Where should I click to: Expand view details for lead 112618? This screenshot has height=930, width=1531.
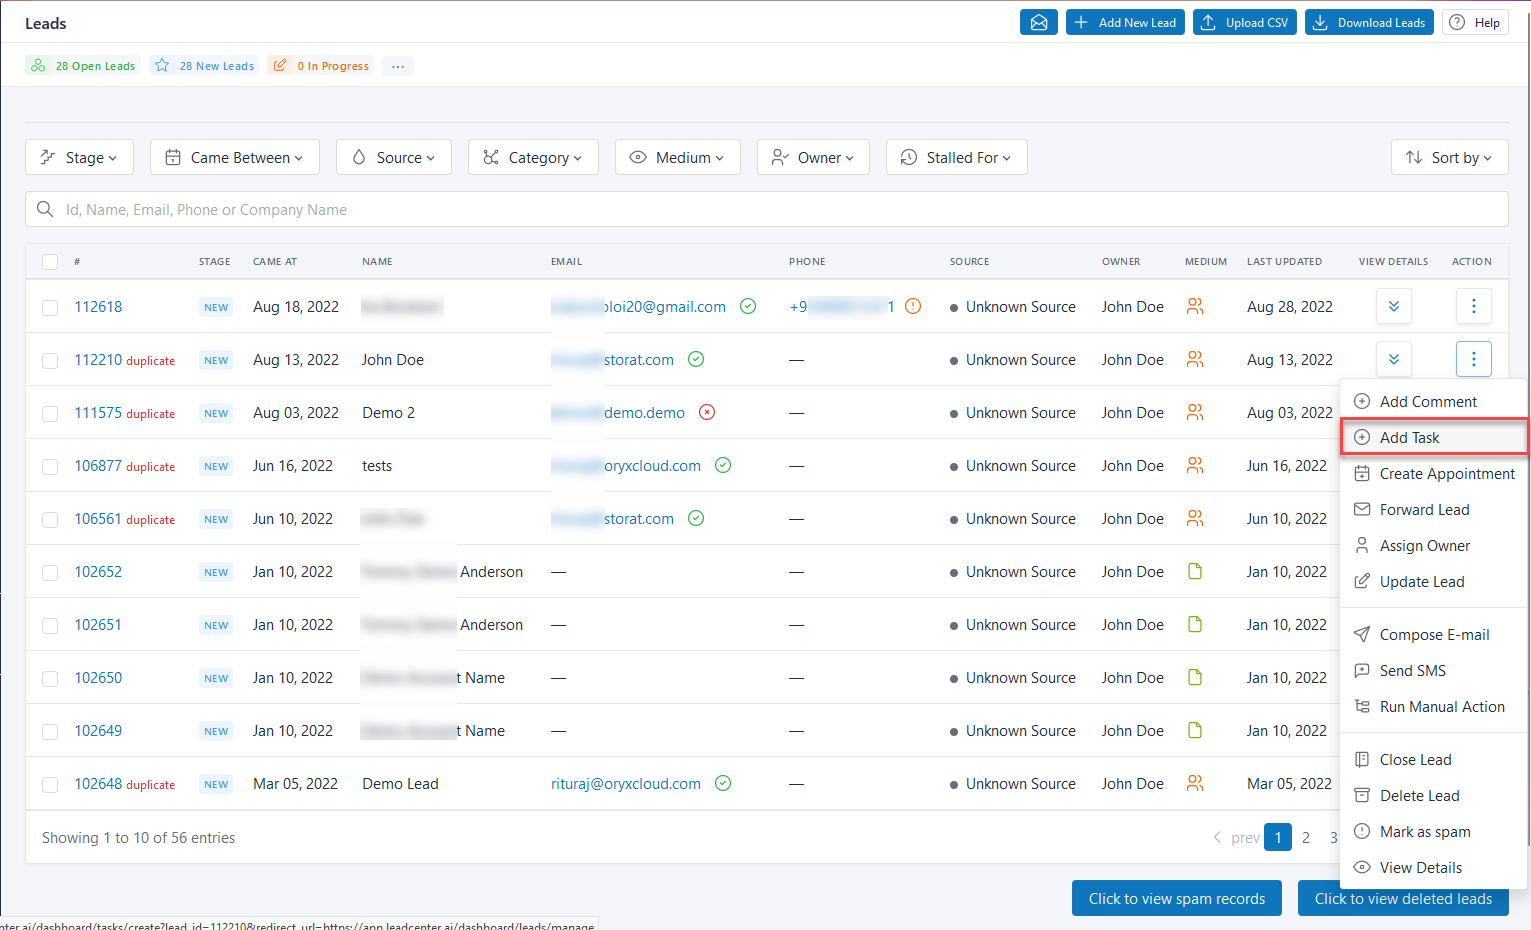click(1393, 306)
